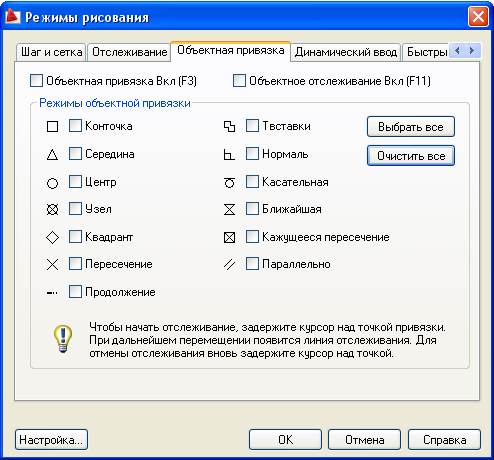Check the Продолжение snap mode

tap(75, 292)
